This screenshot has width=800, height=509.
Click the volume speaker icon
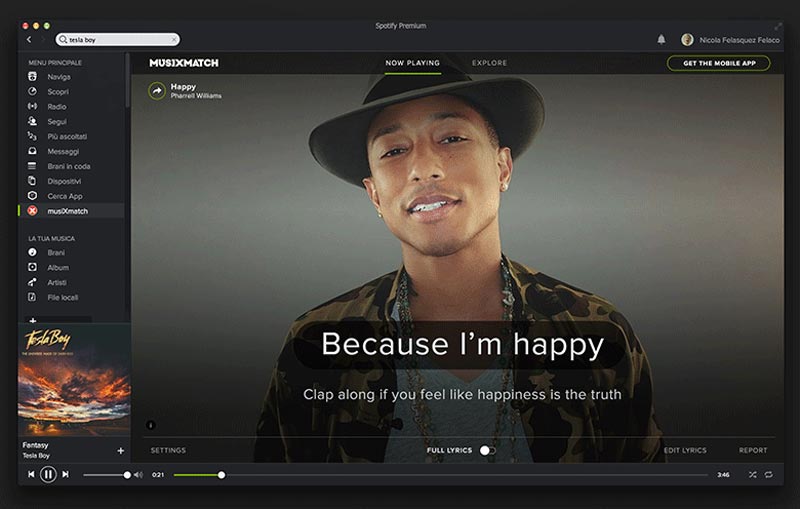tap(138, 475)
